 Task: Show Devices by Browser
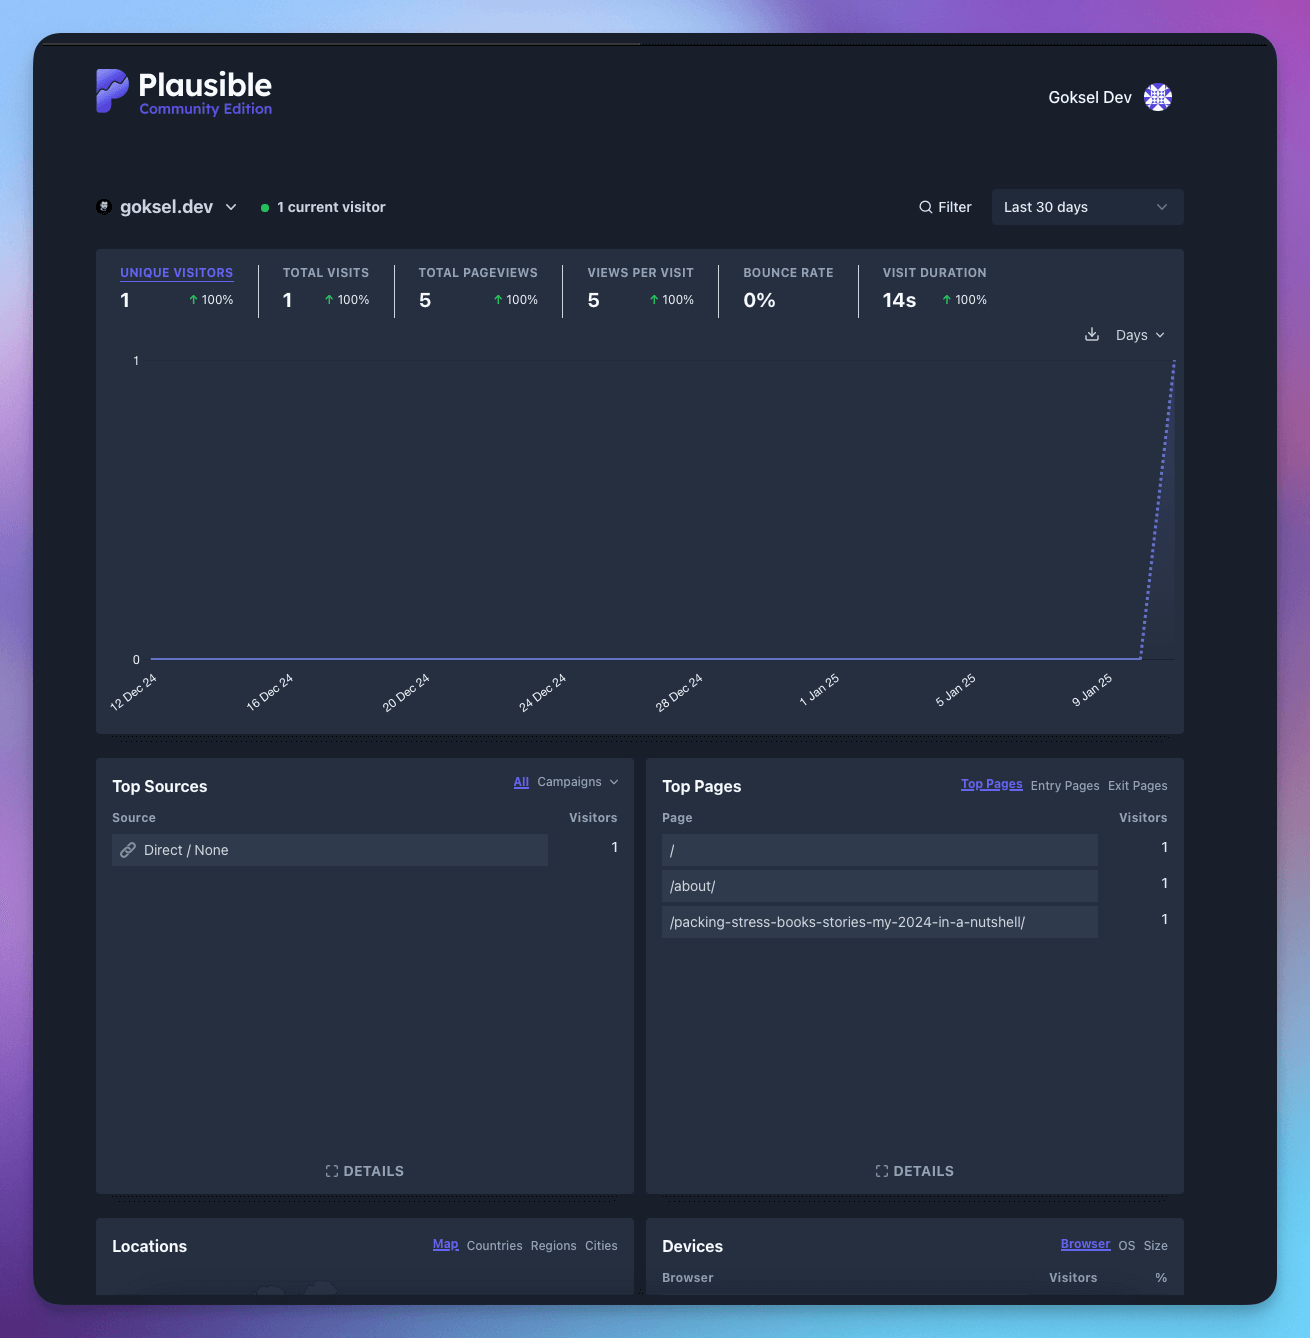(1085, 1244)
